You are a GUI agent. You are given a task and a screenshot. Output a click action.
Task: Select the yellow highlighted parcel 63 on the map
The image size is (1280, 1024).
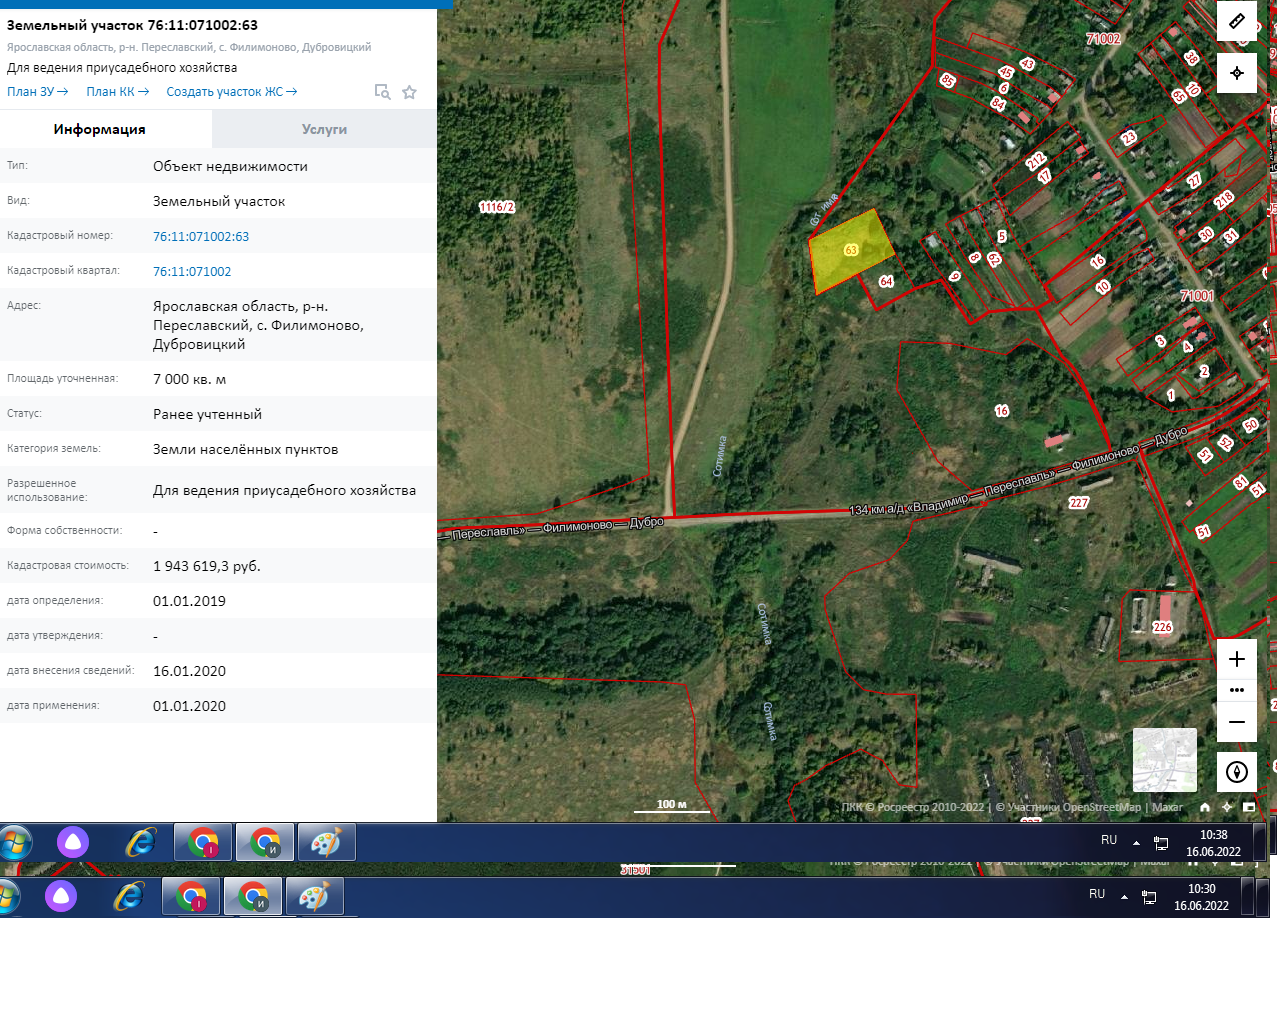[850, 250]
